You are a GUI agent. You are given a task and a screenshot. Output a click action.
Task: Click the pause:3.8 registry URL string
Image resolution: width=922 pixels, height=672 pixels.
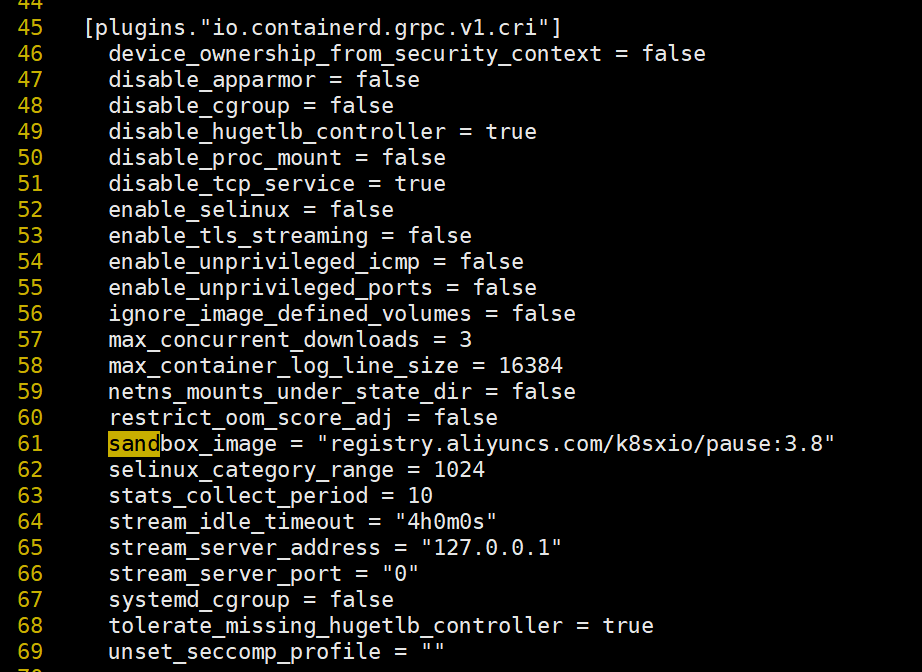[576, 444]
